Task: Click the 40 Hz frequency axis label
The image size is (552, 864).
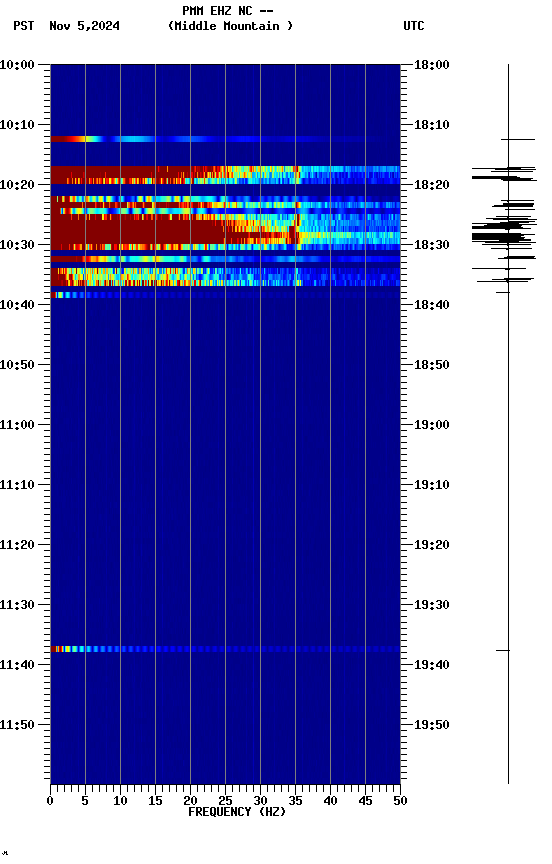Action: point(330,801)
